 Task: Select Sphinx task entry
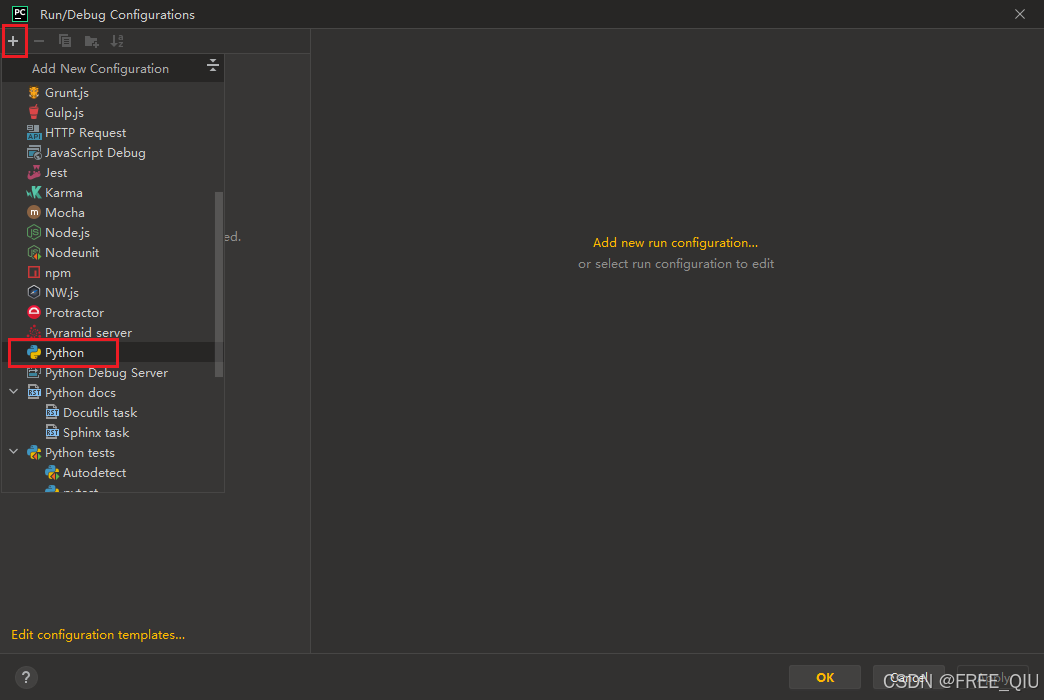coord(96,432)
